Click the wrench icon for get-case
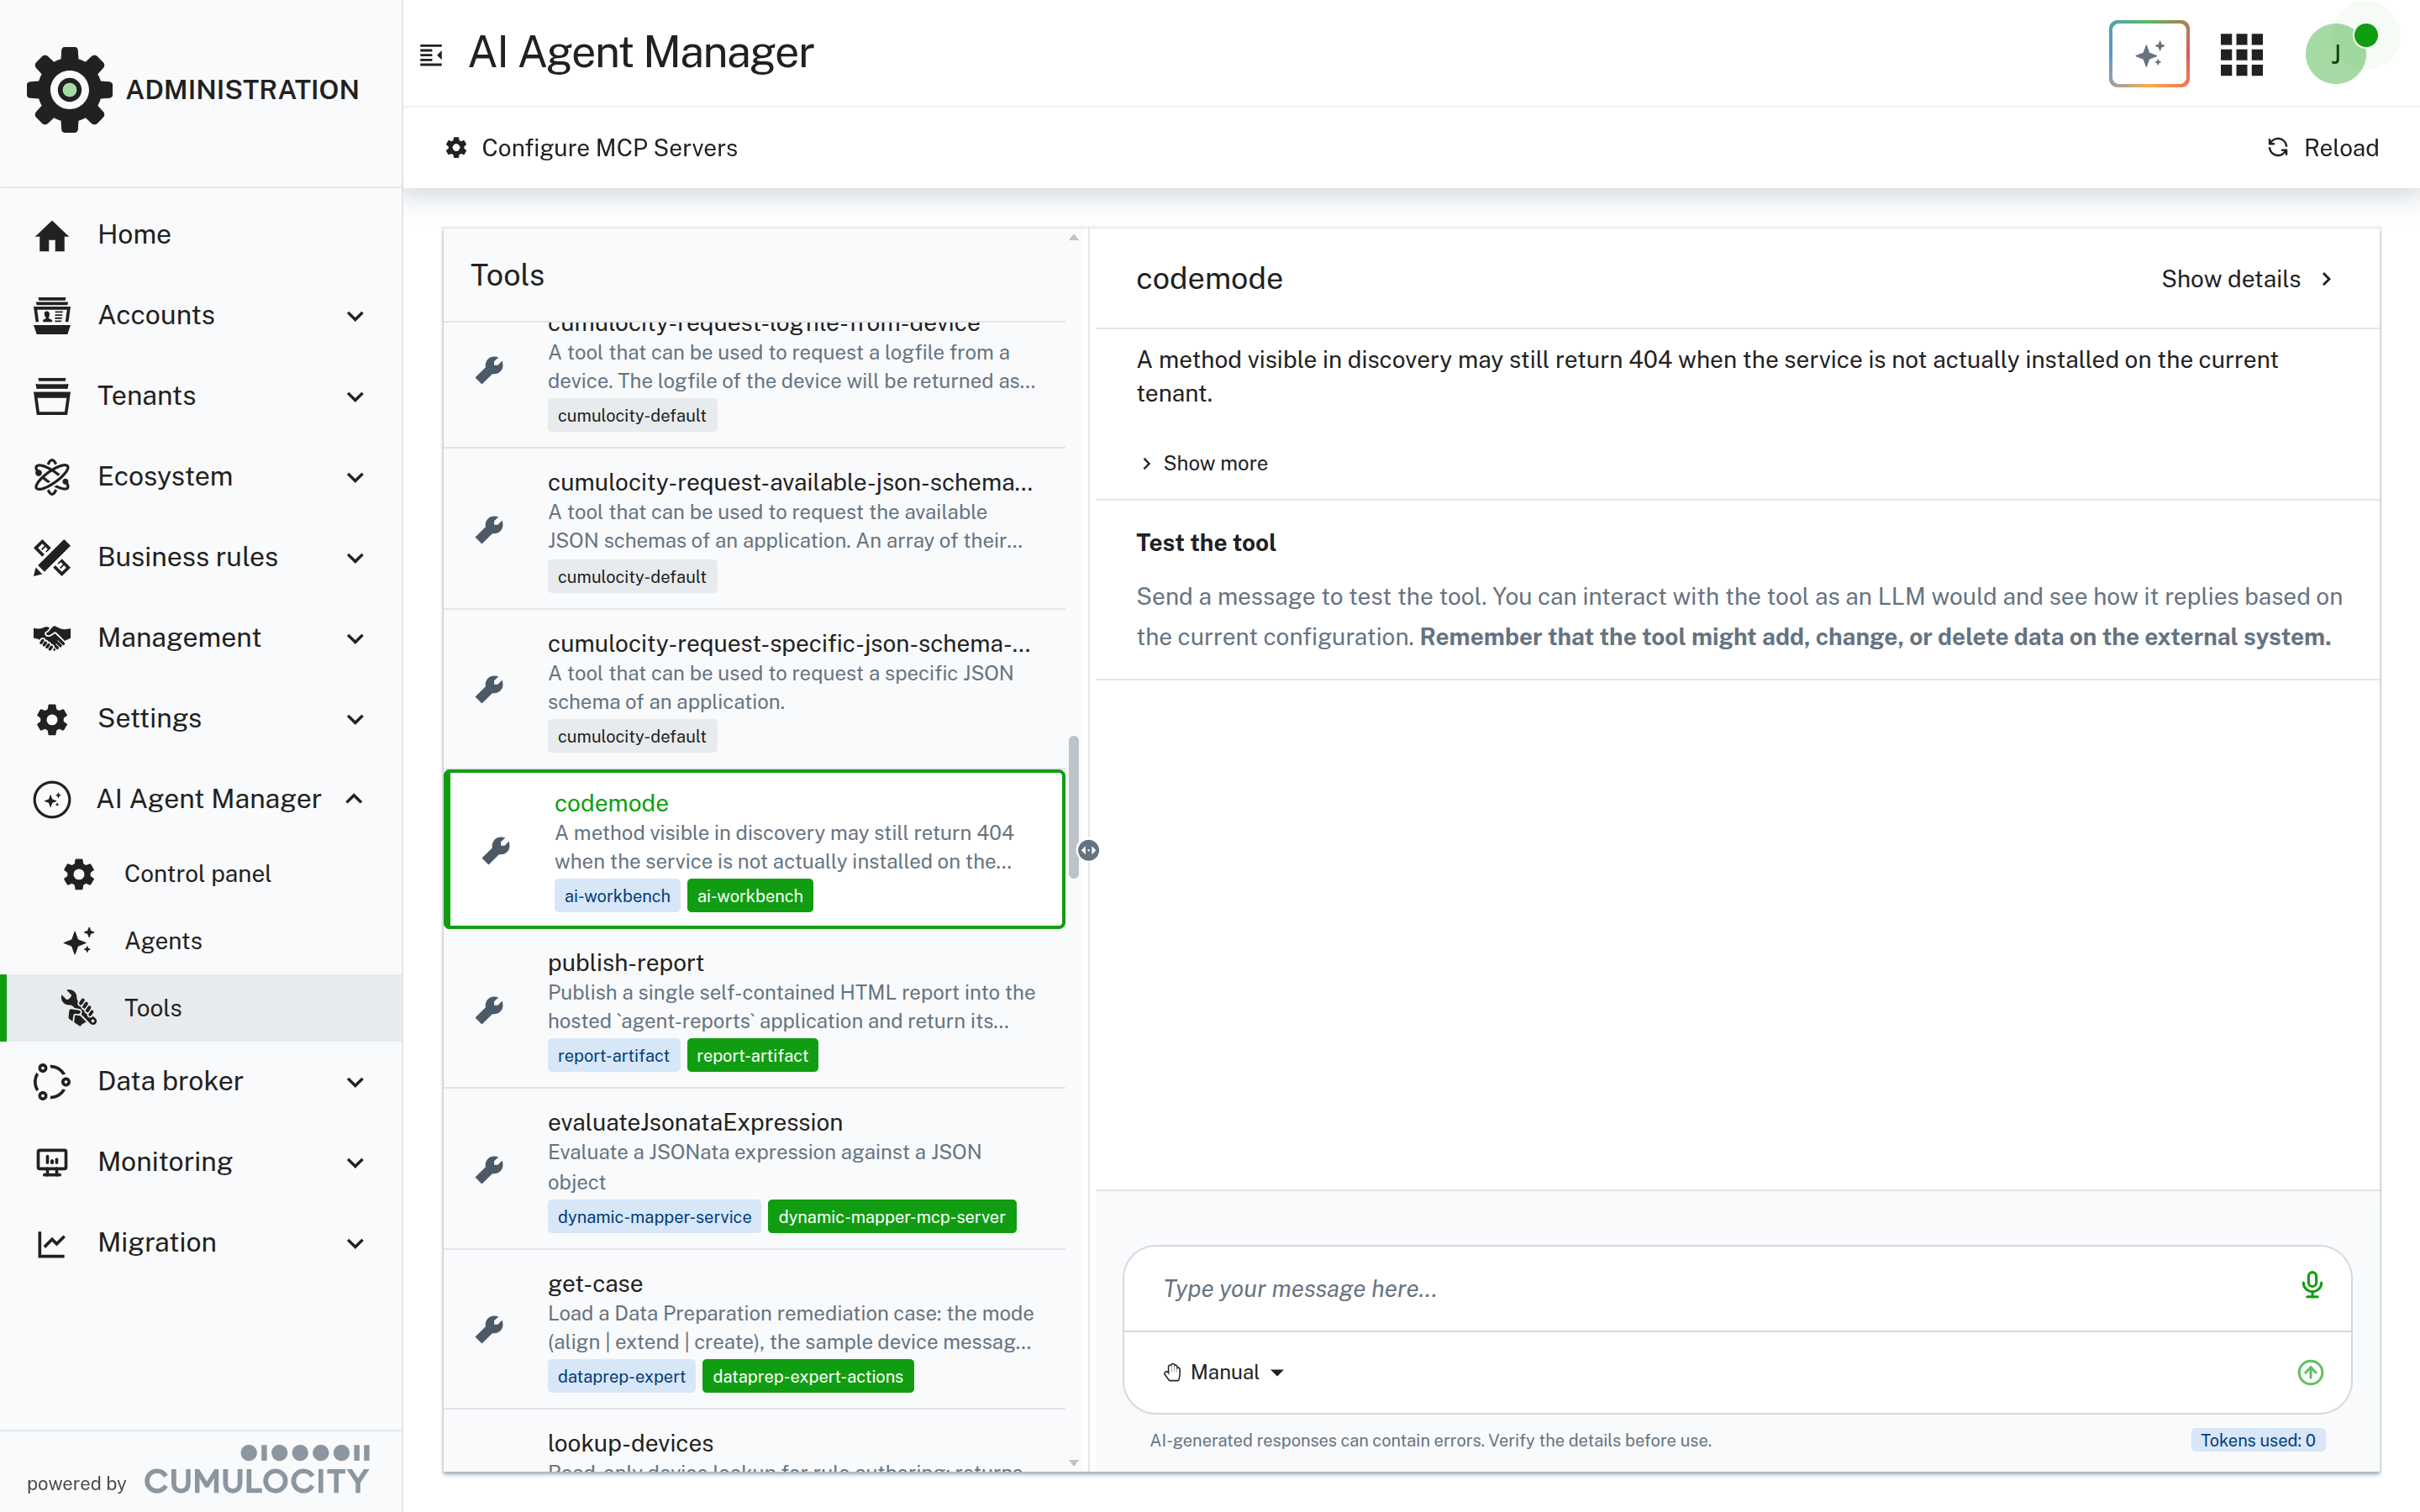Viewport: 2420px width, 1512px height. (x=489, y=1329)
